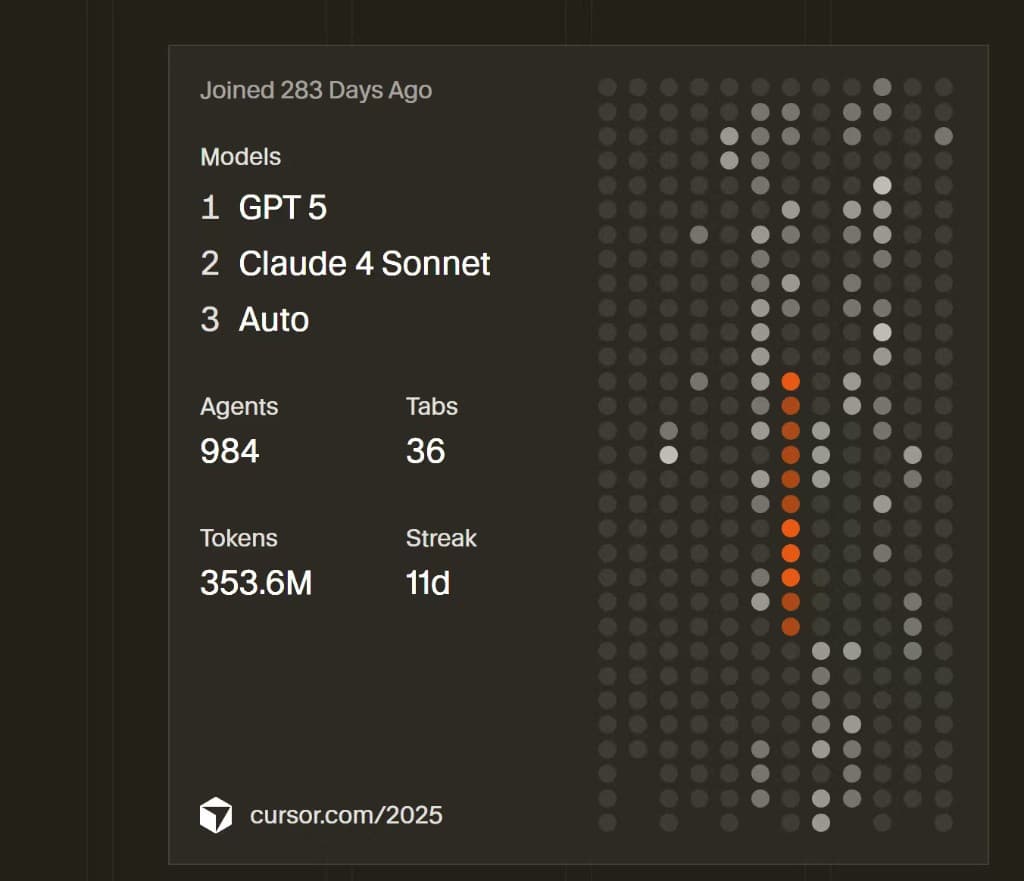
Task: Click the "Tokens" label
Action: point(238,538)
